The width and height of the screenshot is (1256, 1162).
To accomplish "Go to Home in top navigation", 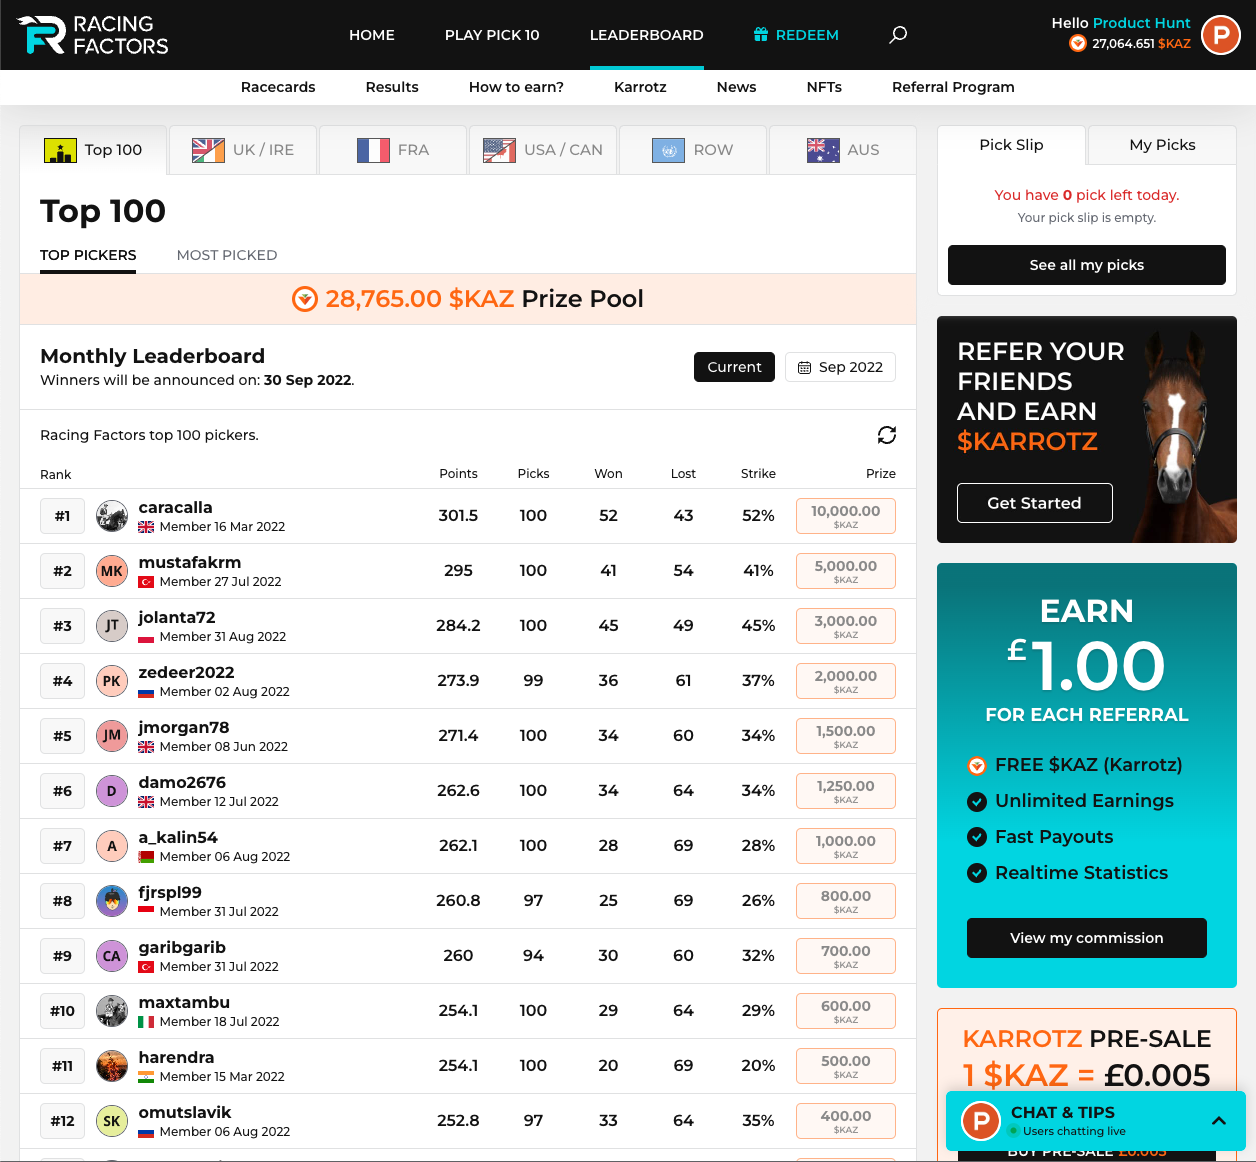I will click(x=372, y=35).
